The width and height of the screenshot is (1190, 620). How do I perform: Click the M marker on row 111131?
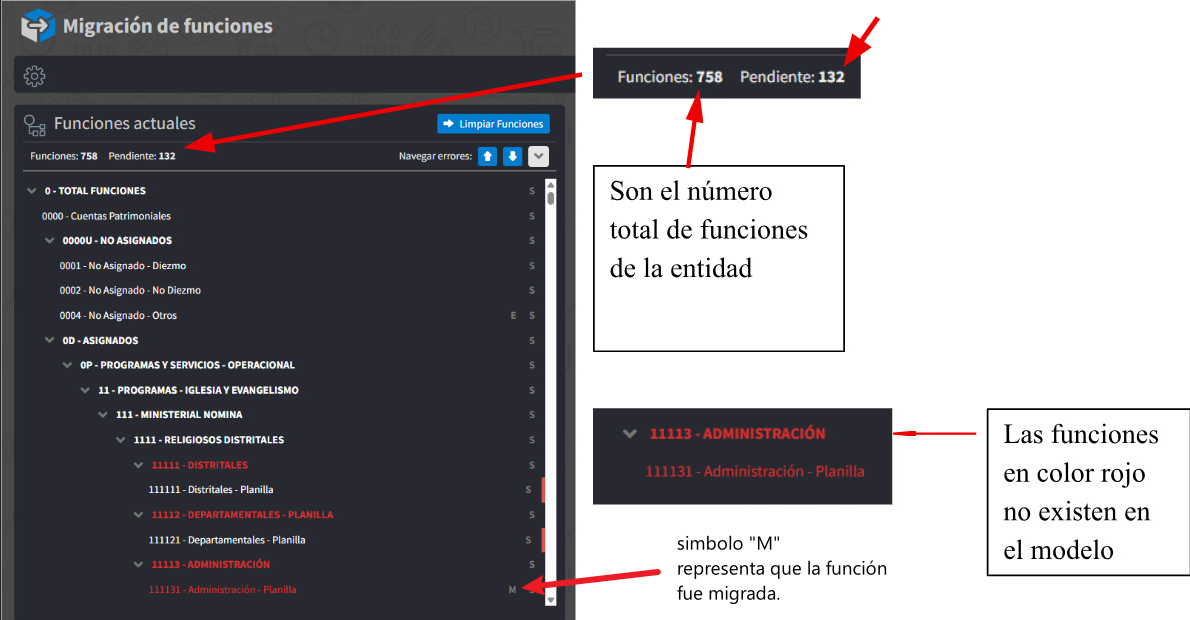pyautogui.click(x=512, y=590)
